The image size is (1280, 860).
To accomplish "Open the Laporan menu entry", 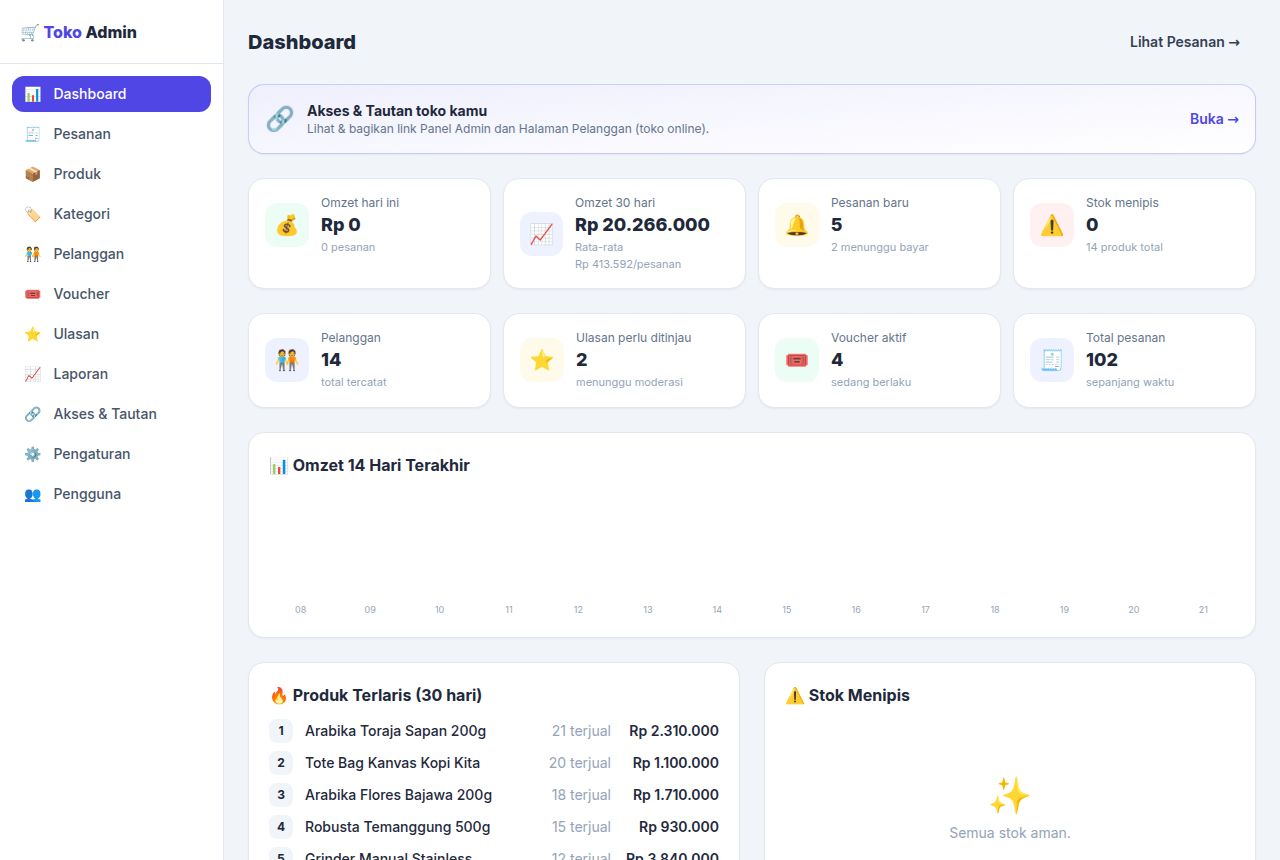I will [x=111, y=374].
